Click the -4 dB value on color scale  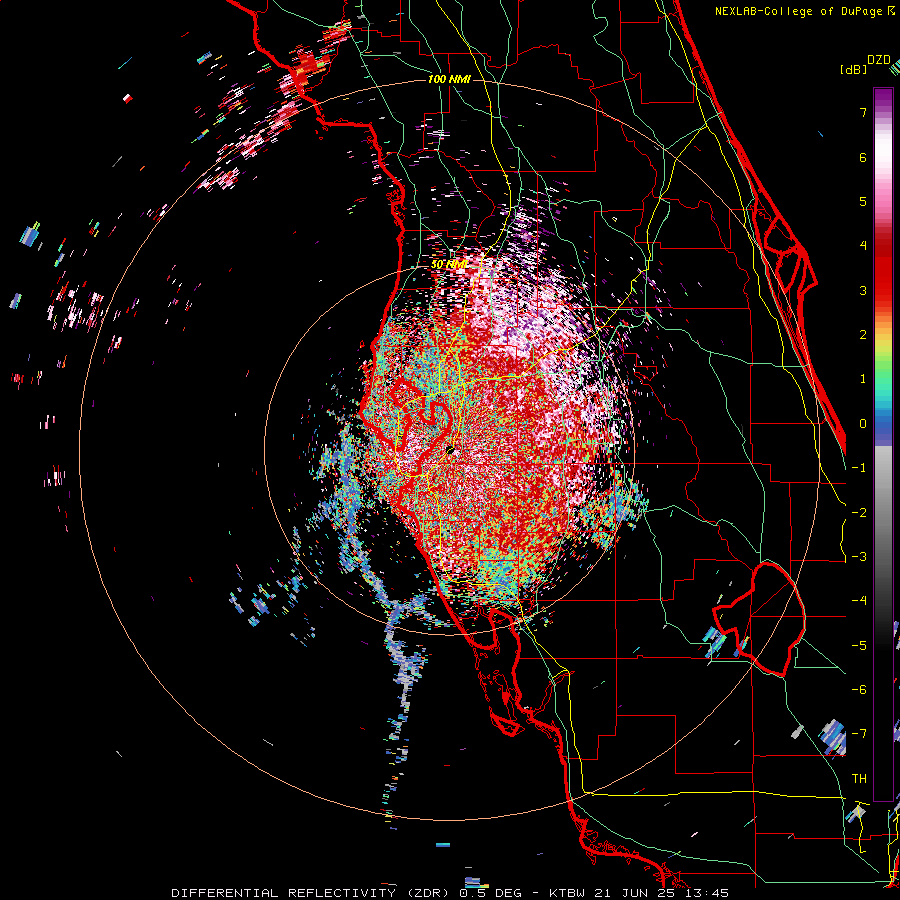[859, 601]
